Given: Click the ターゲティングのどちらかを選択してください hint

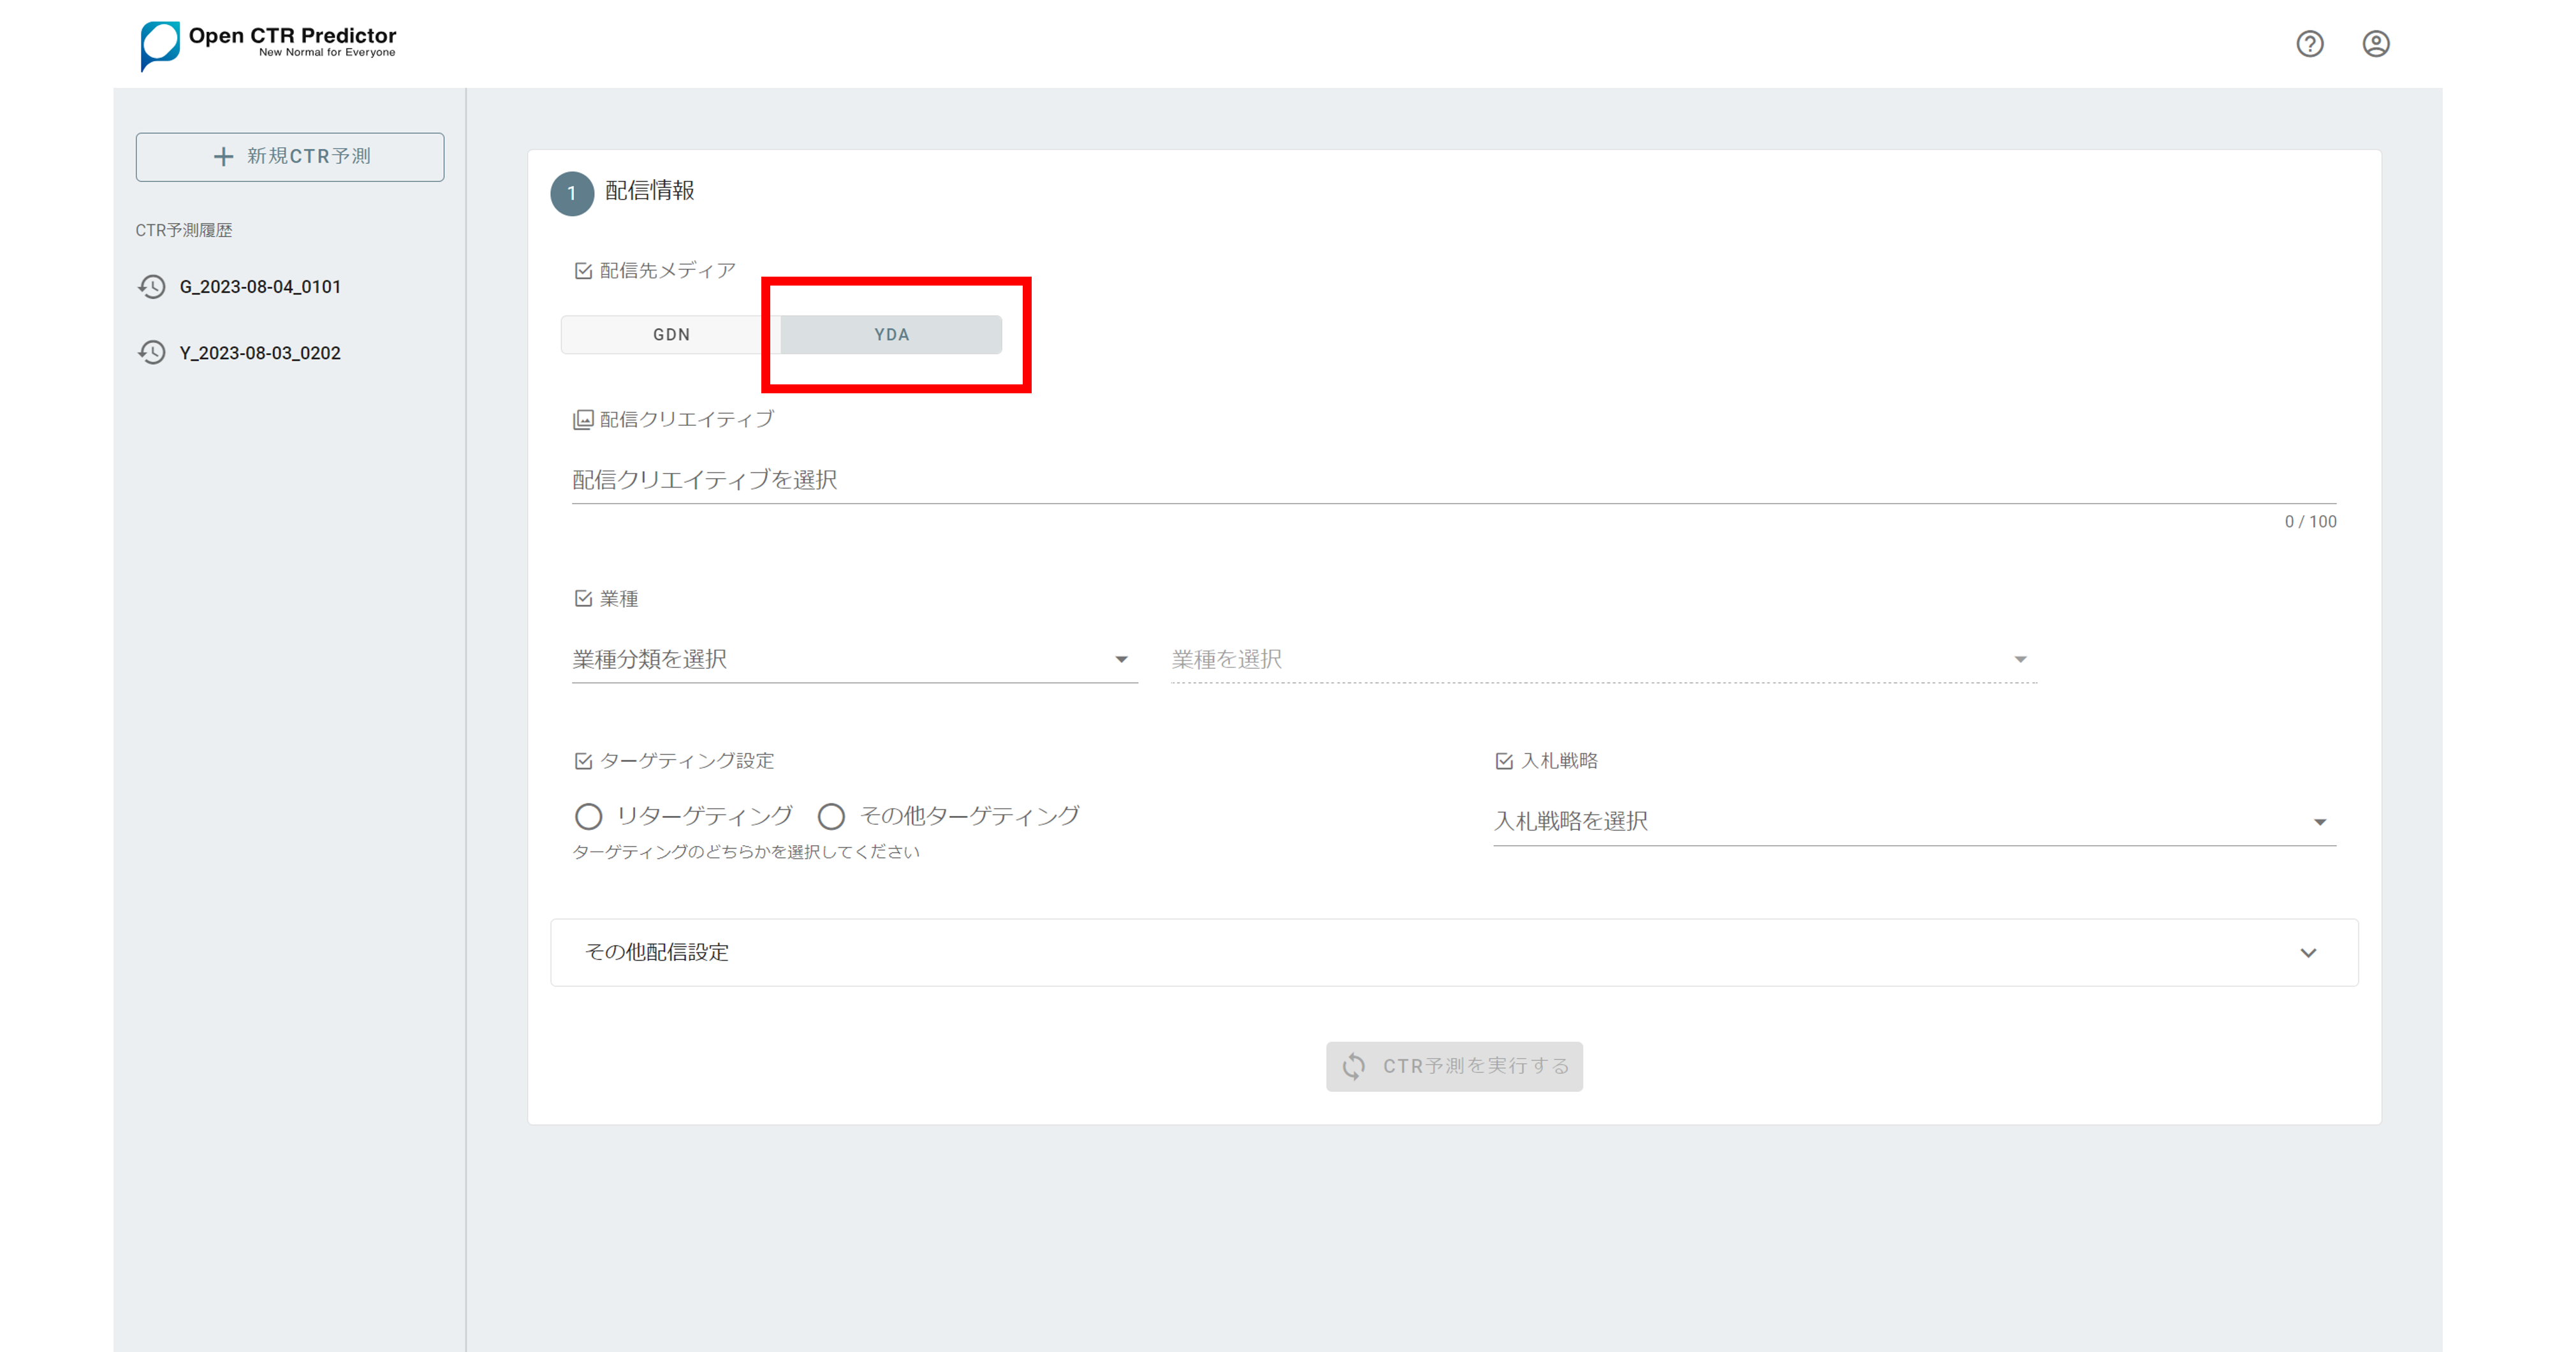Looking at the screenshot, I should point(746,852).
